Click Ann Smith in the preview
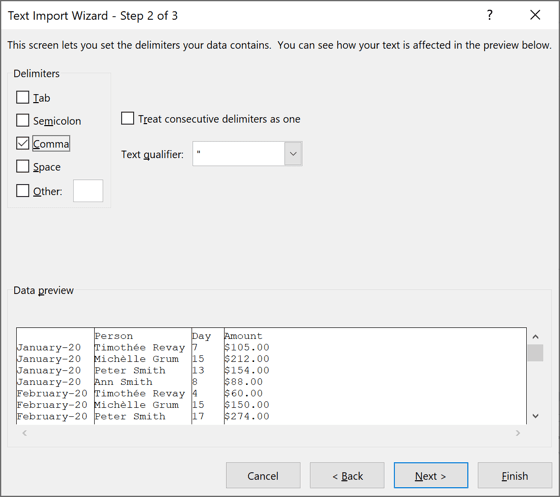 123,382
